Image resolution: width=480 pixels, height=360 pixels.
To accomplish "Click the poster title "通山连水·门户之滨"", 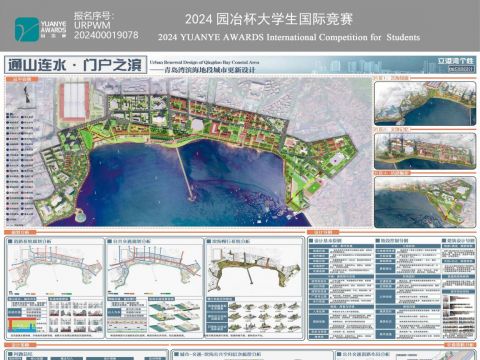I will 75,65.
